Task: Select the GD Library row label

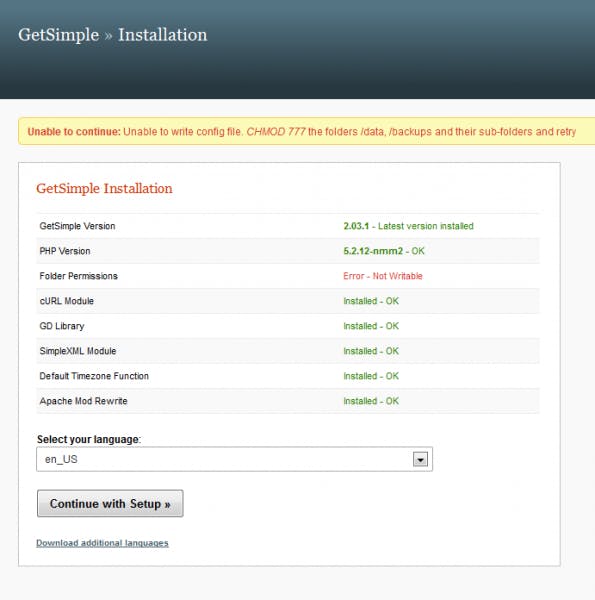Action: 62,326
